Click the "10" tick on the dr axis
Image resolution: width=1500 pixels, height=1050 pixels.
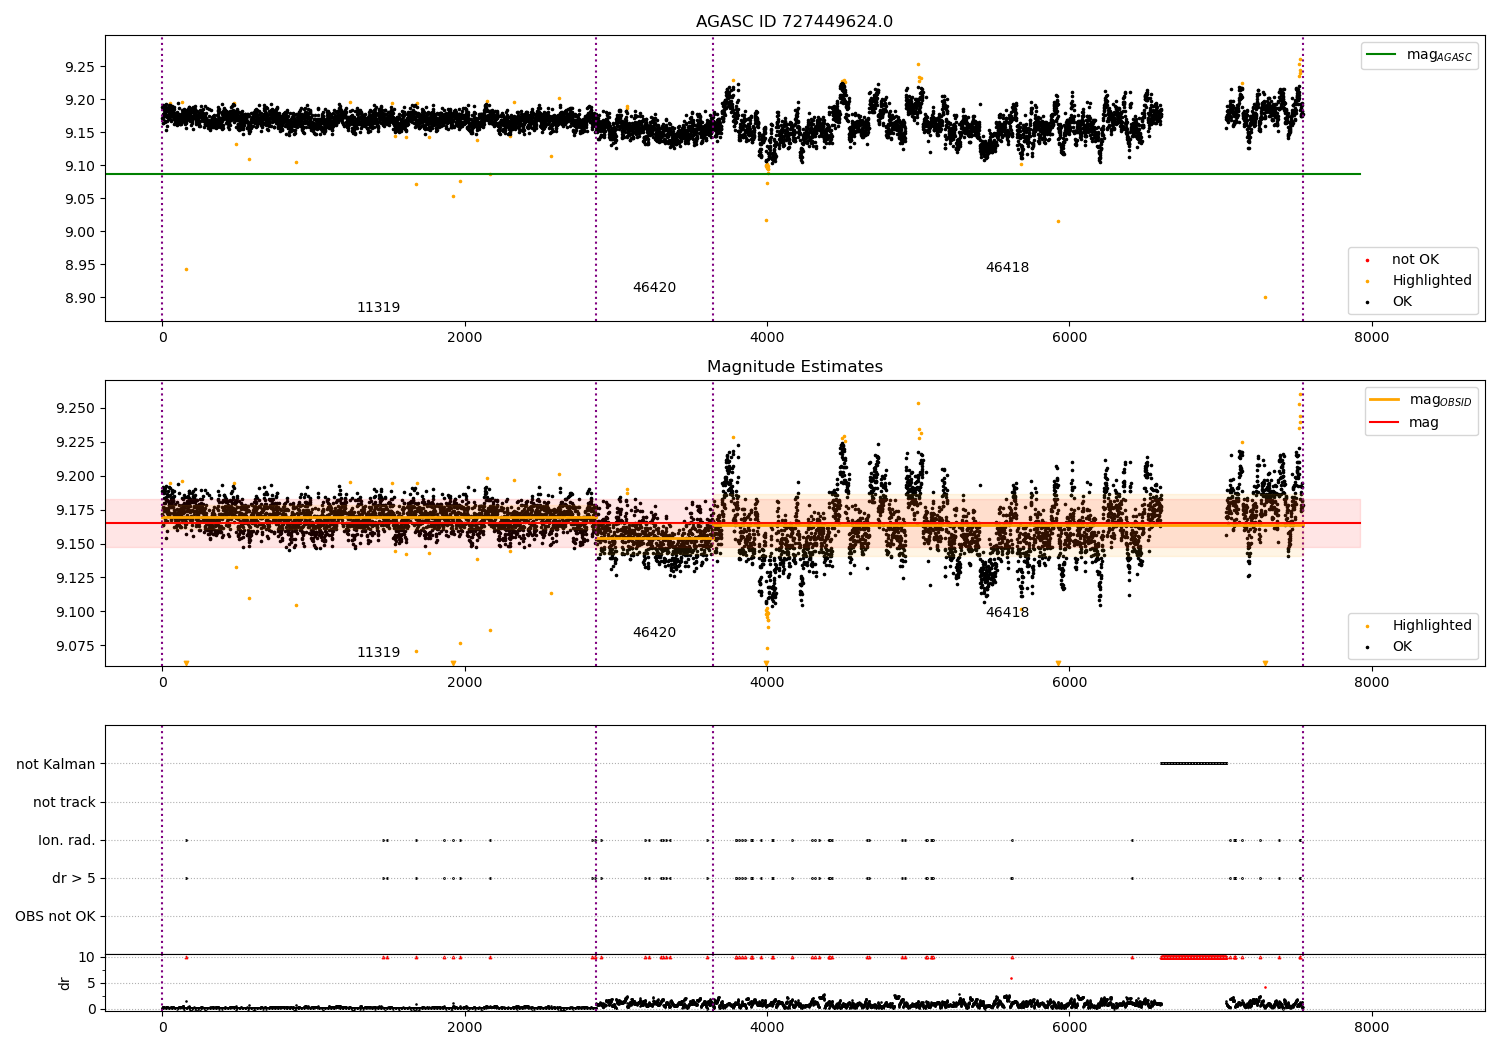click(x=87, y=957)
